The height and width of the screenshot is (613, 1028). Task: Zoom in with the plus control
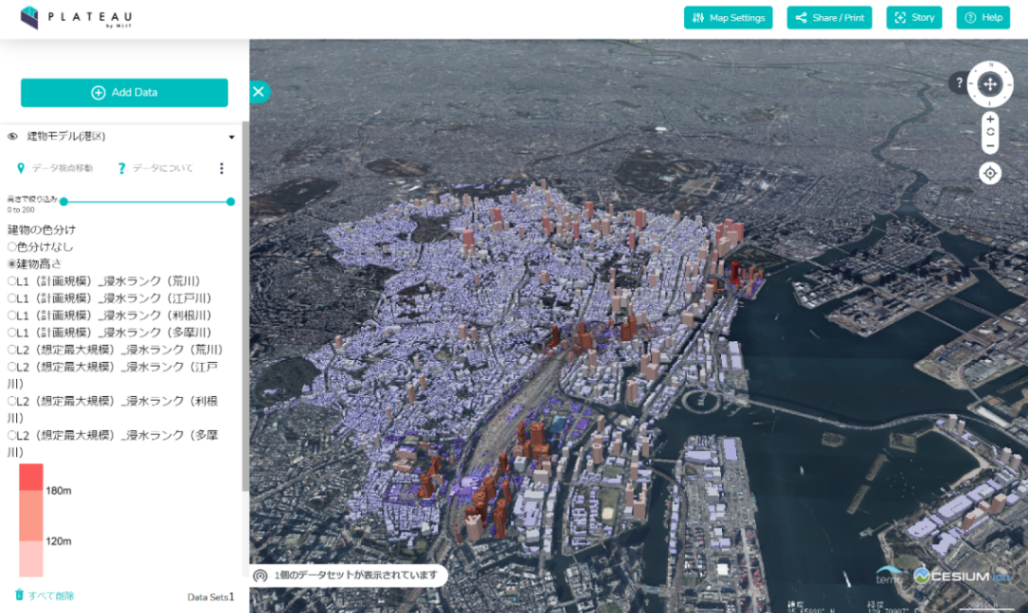990,119
